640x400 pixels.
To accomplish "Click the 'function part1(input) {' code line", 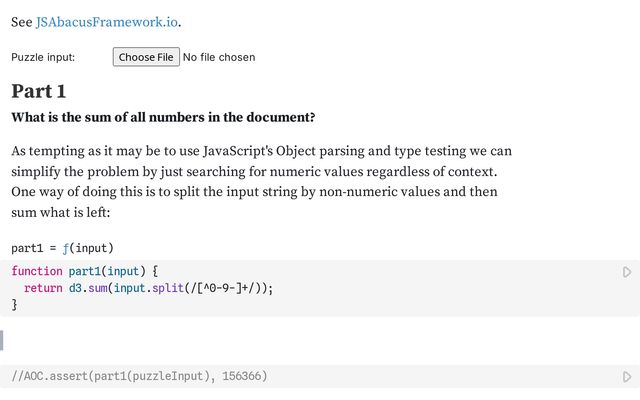I will click(x=85, y=271).
